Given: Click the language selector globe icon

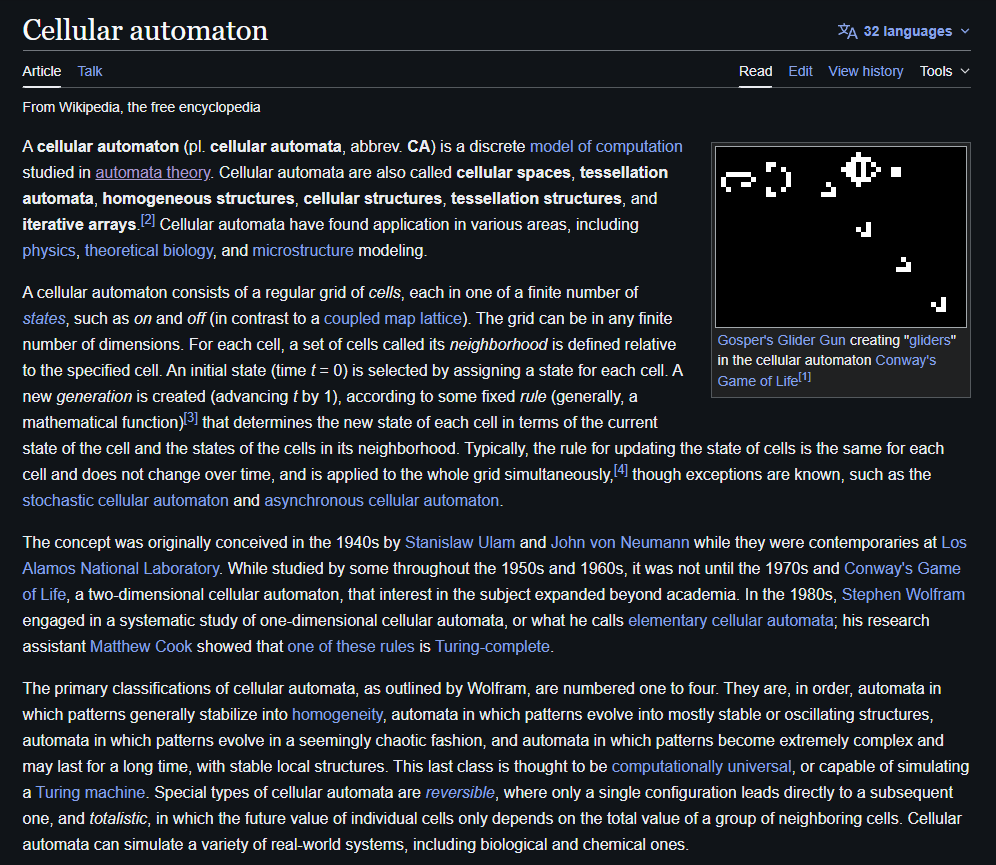Looking at the screenshot, I should pos(849,30).
